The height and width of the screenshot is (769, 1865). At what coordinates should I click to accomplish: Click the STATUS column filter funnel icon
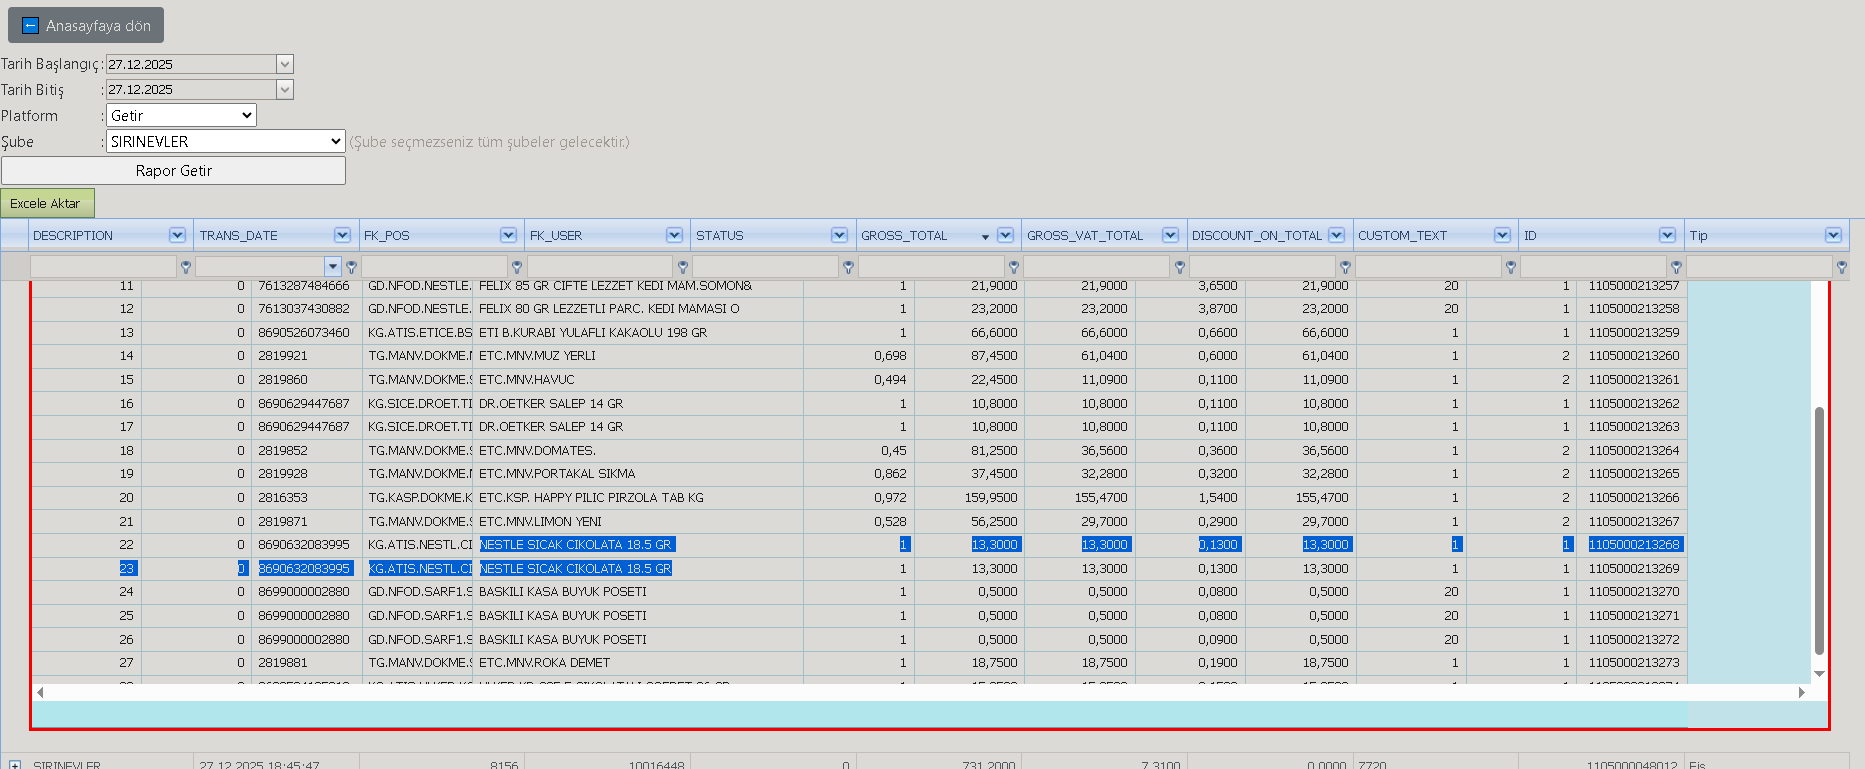click(x=848, y=267)
